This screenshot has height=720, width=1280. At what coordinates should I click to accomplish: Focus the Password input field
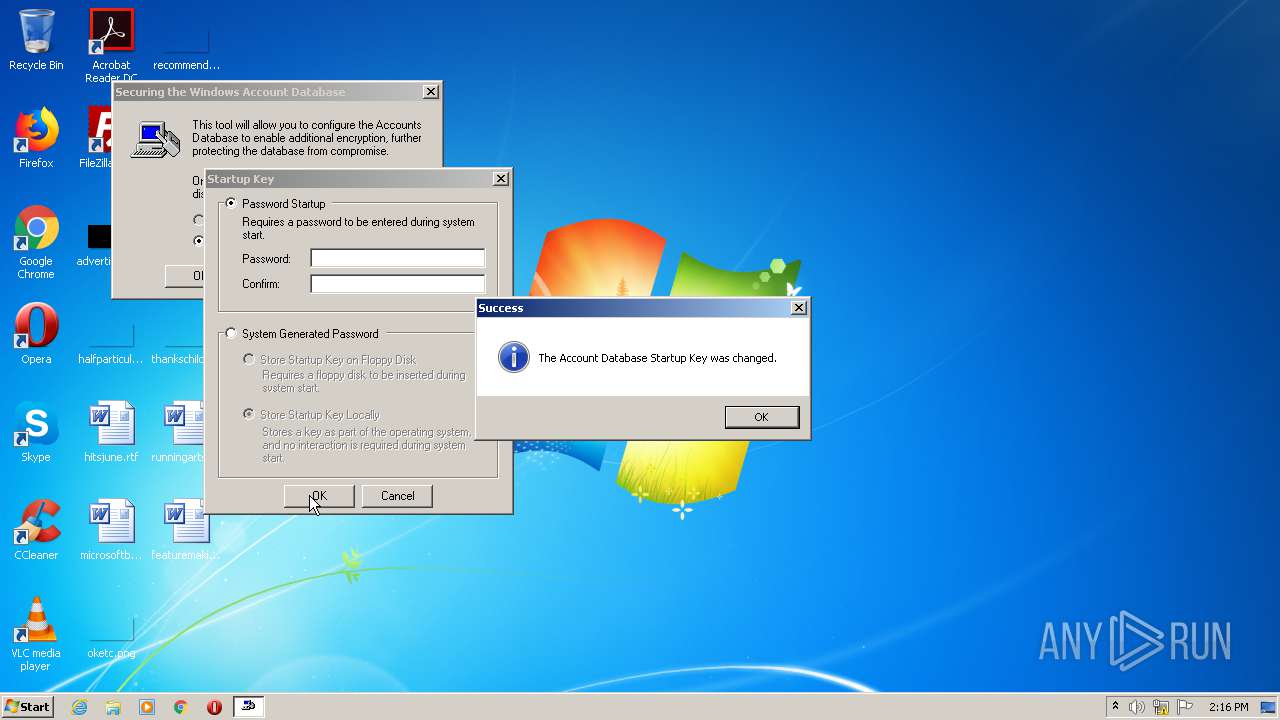point(397,258)
